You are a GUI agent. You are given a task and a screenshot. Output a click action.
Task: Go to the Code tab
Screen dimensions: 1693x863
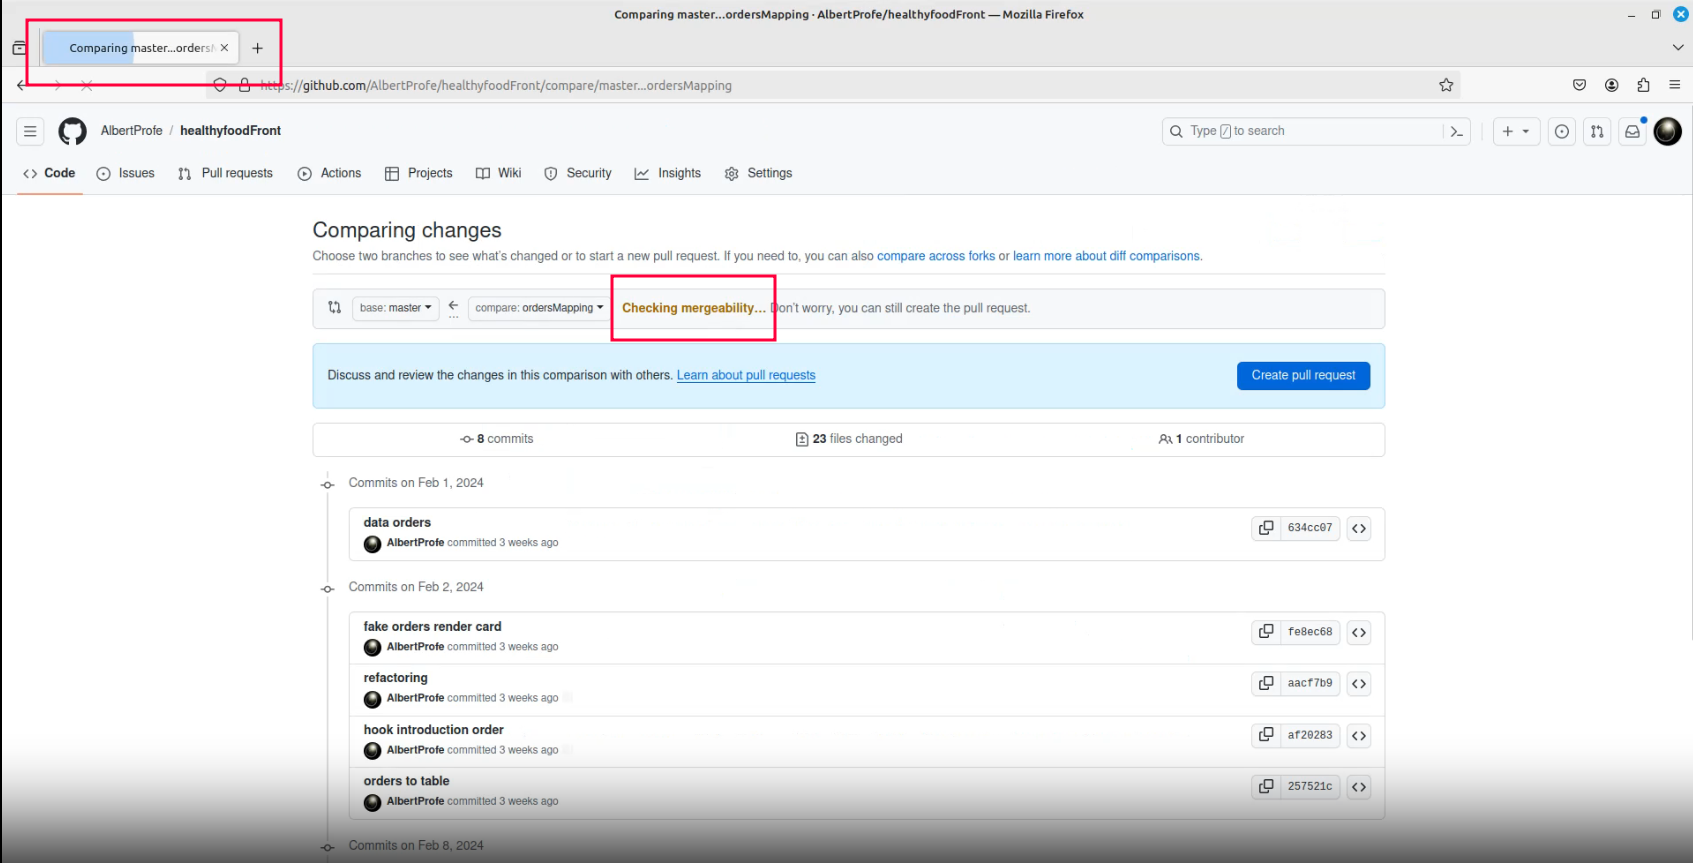49,173
